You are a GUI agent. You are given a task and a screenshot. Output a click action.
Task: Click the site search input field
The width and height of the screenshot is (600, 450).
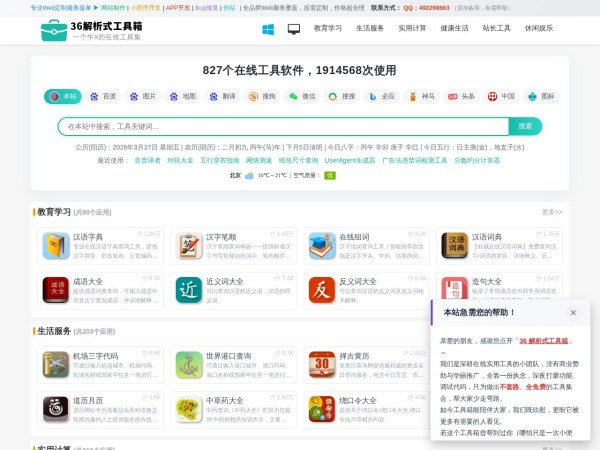point(283,126)
